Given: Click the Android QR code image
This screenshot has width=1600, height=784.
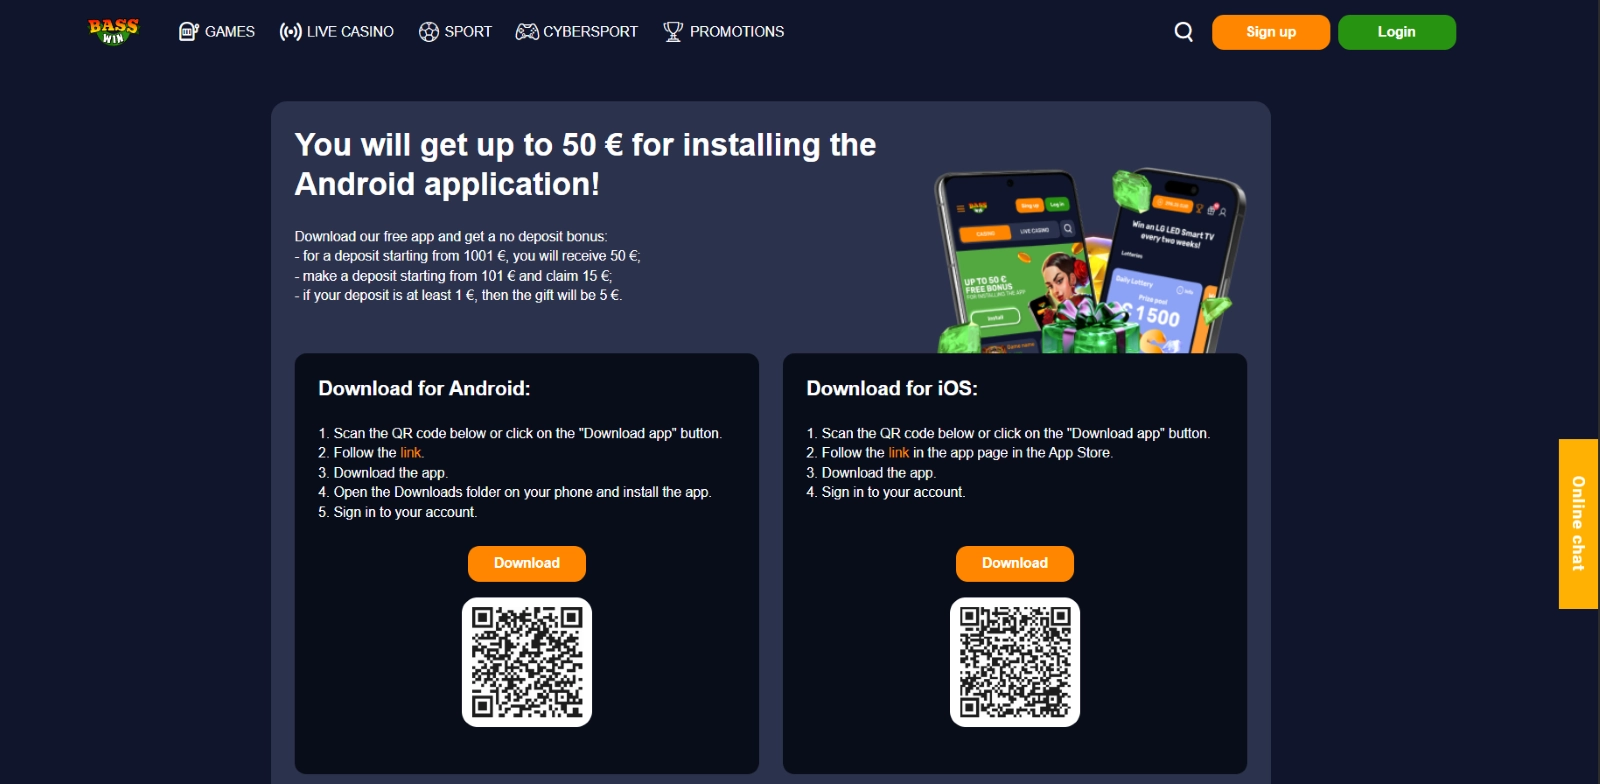Looking at the screenshot, I should pos(527,662).
